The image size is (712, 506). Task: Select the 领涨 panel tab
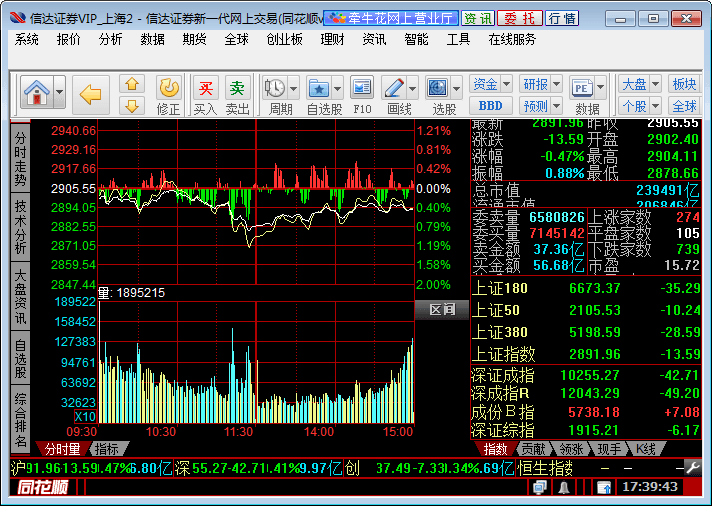[x=571, y=449]
